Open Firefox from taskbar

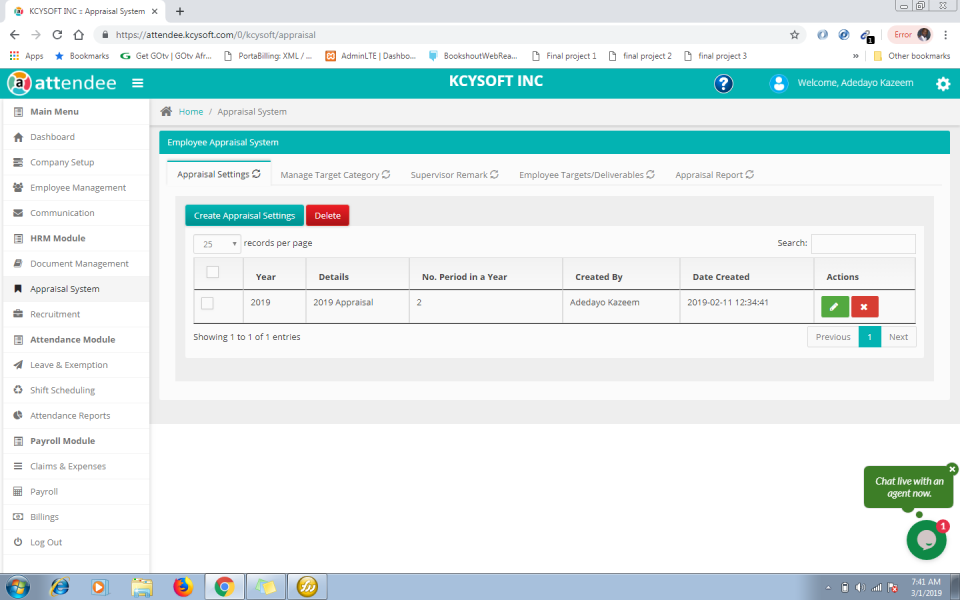182,587
